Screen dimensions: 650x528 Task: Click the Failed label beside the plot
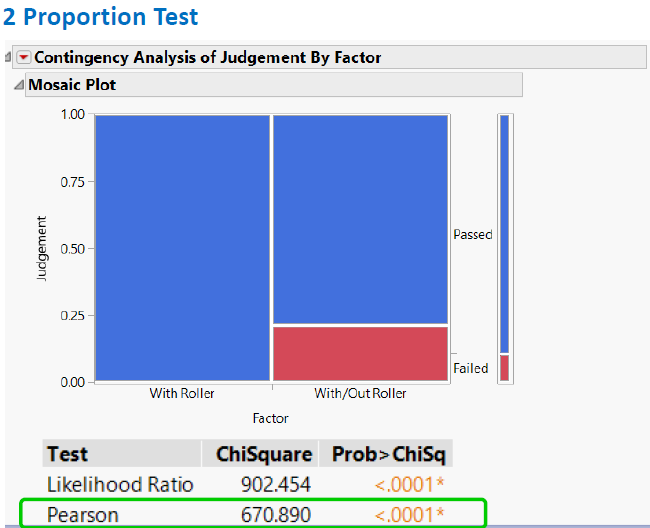[471, 368]
